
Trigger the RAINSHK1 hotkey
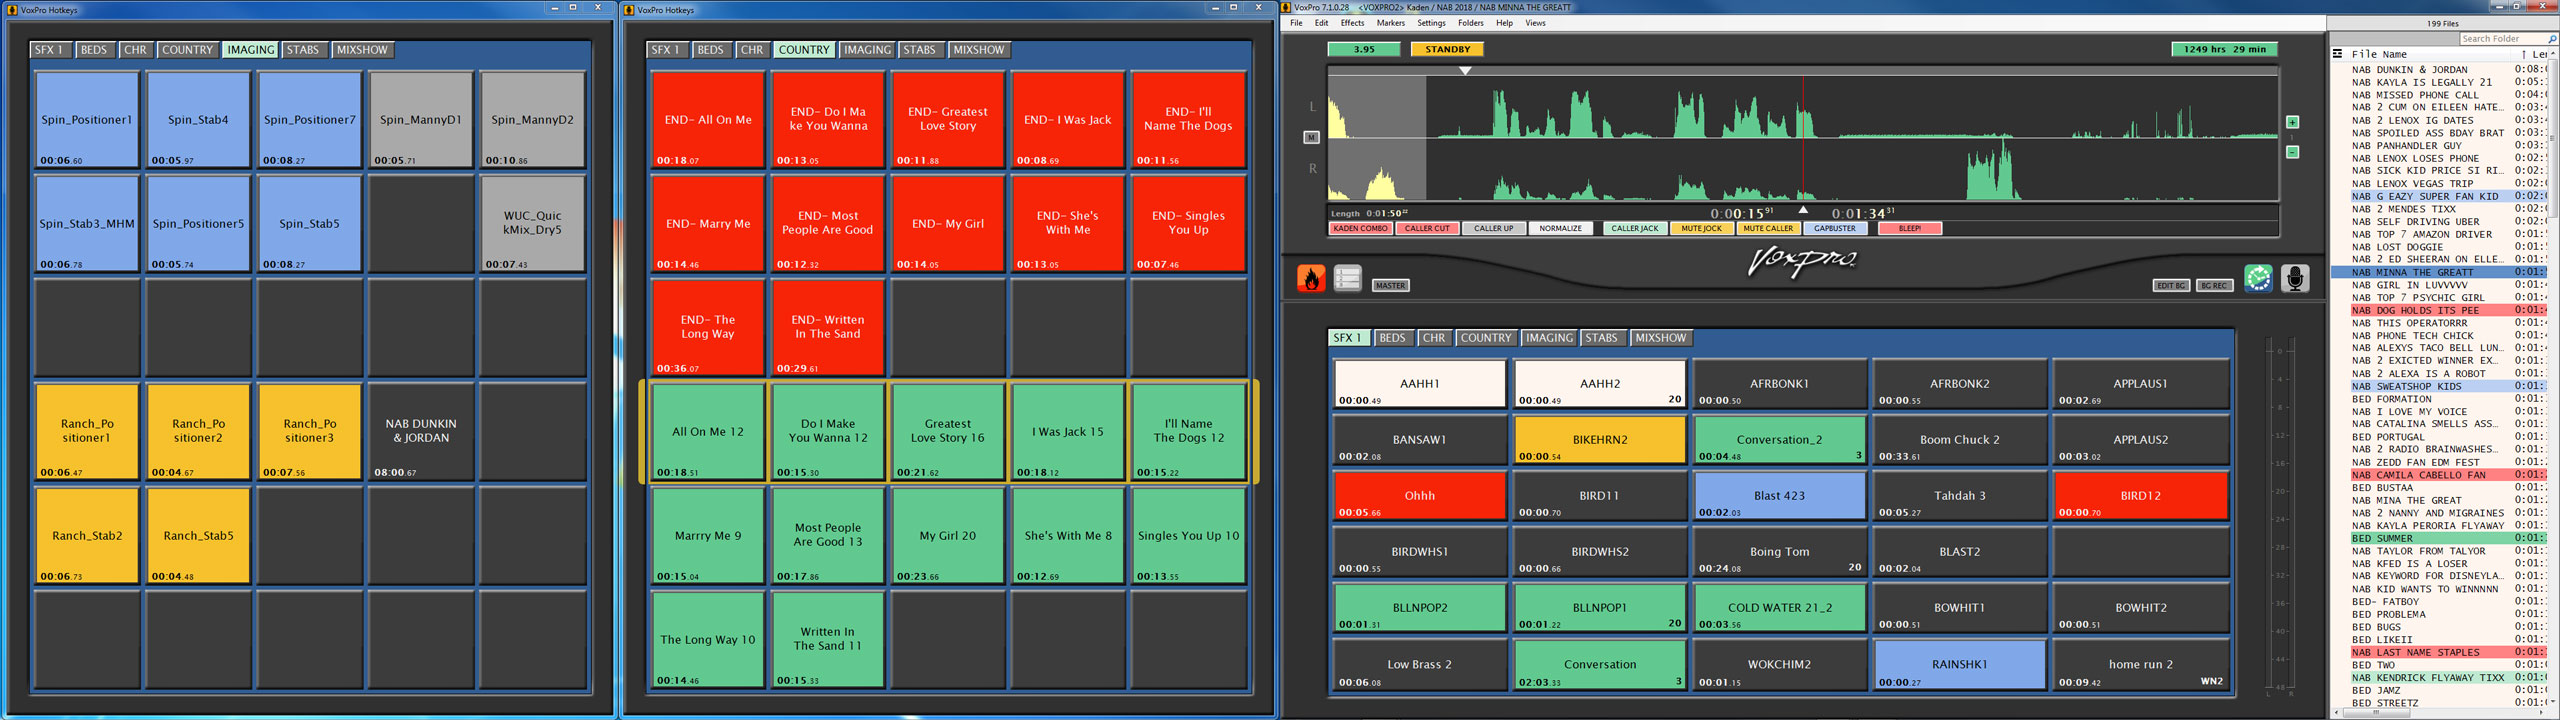[x=1959, y=664]
